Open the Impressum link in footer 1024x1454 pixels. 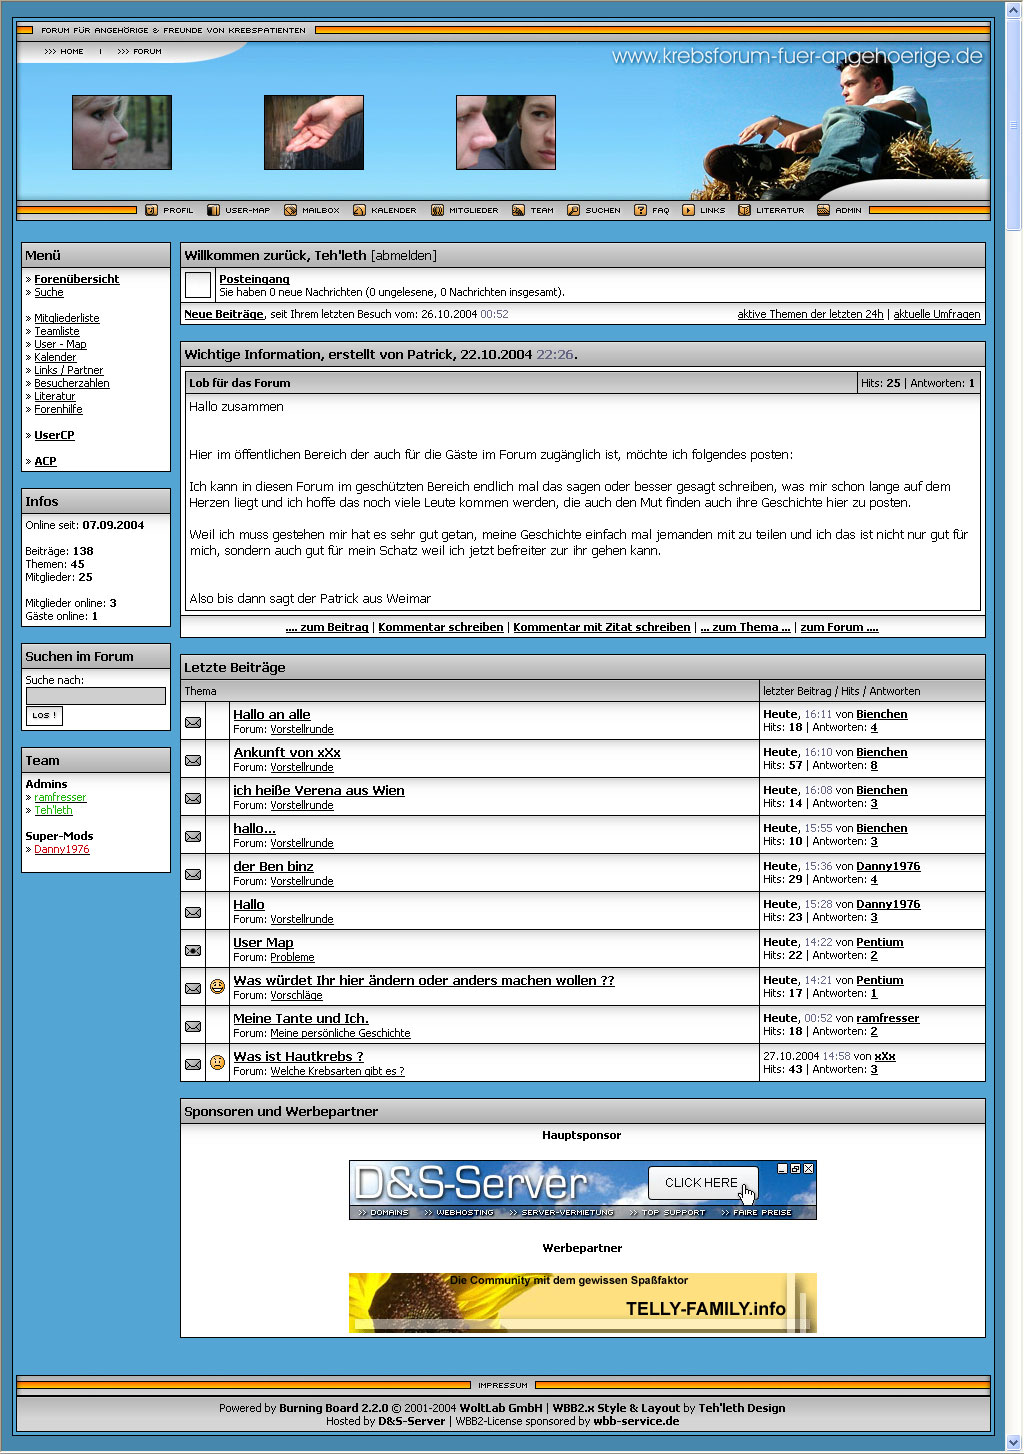click(x=502, y=1385)
